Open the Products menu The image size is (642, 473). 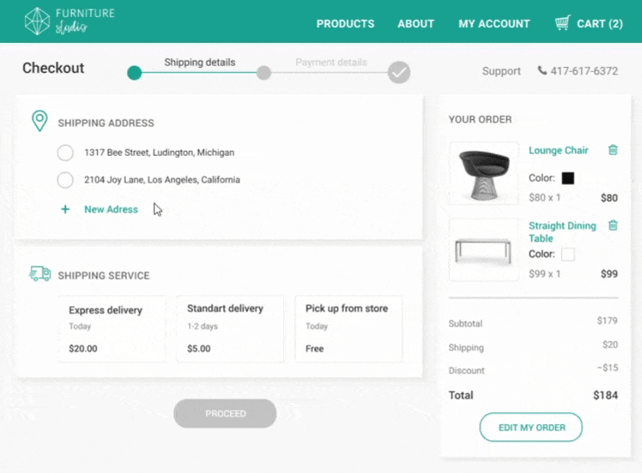345,24
